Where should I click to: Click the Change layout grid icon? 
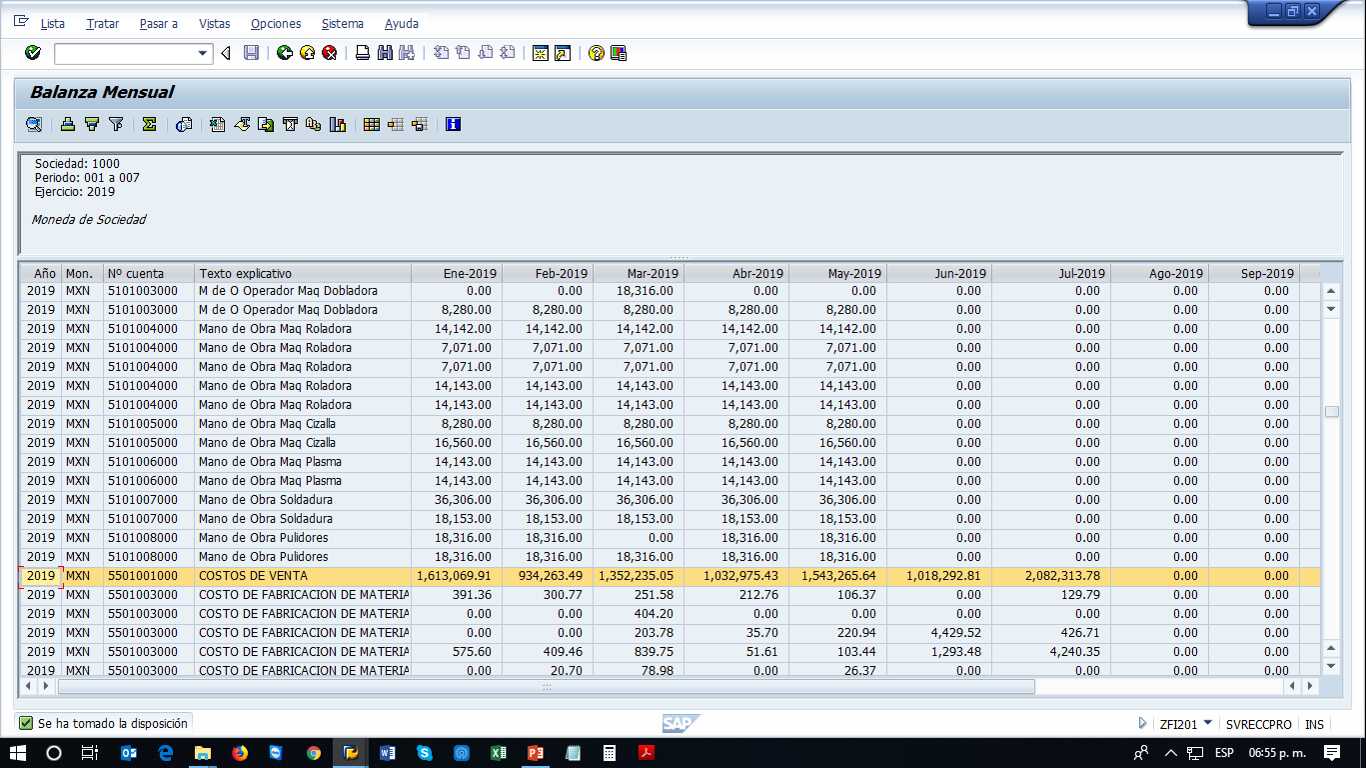(372, 124)
